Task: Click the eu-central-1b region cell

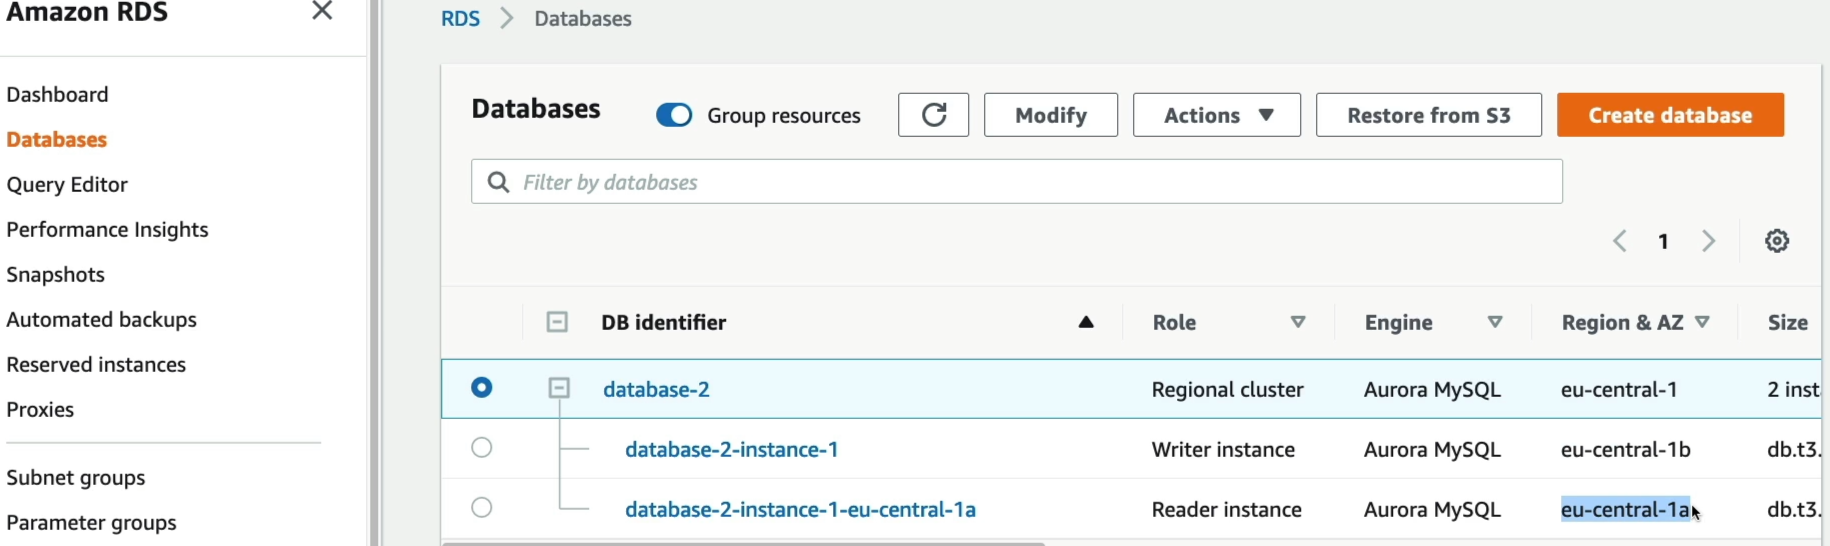Action: tap(1625, 449)
